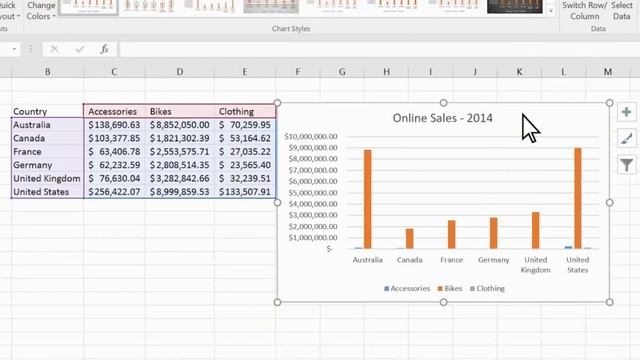Click cell with $3,282,842.66

coord(180,178)
